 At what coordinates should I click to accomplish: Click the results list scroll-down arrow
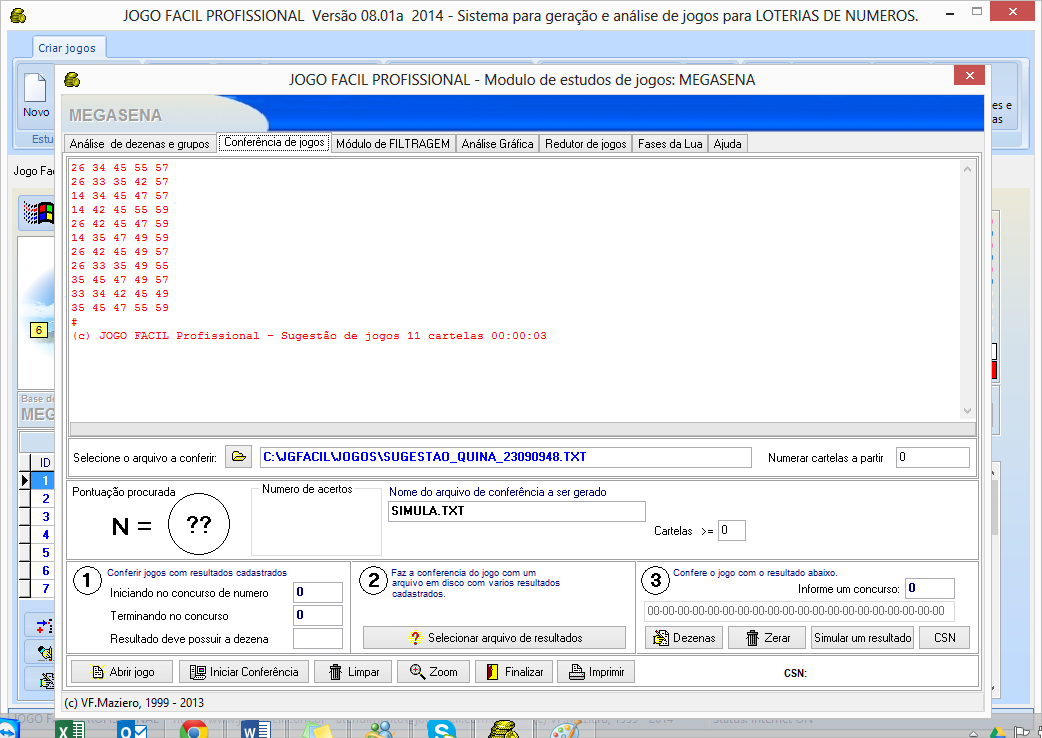click(967, 411)
